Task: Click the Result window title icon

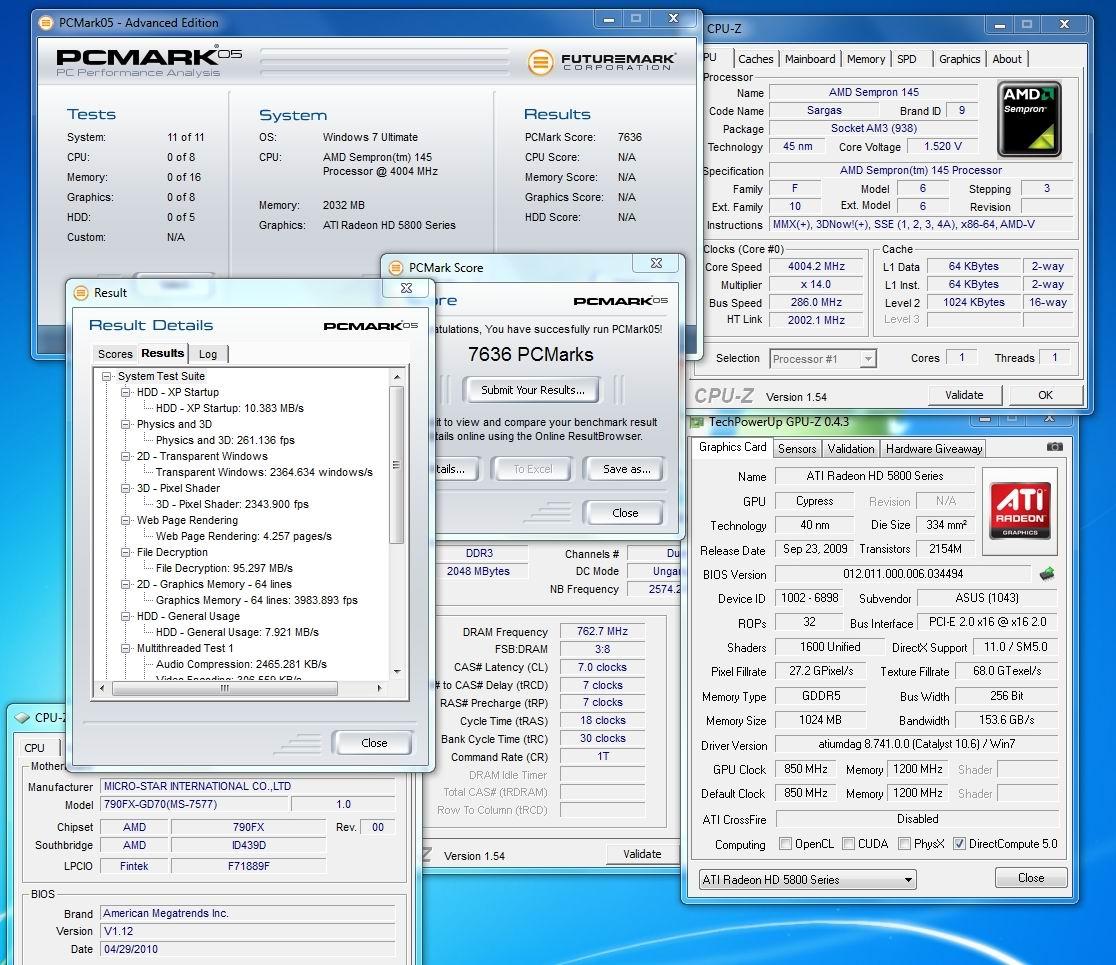Action: tap(82, 292)
